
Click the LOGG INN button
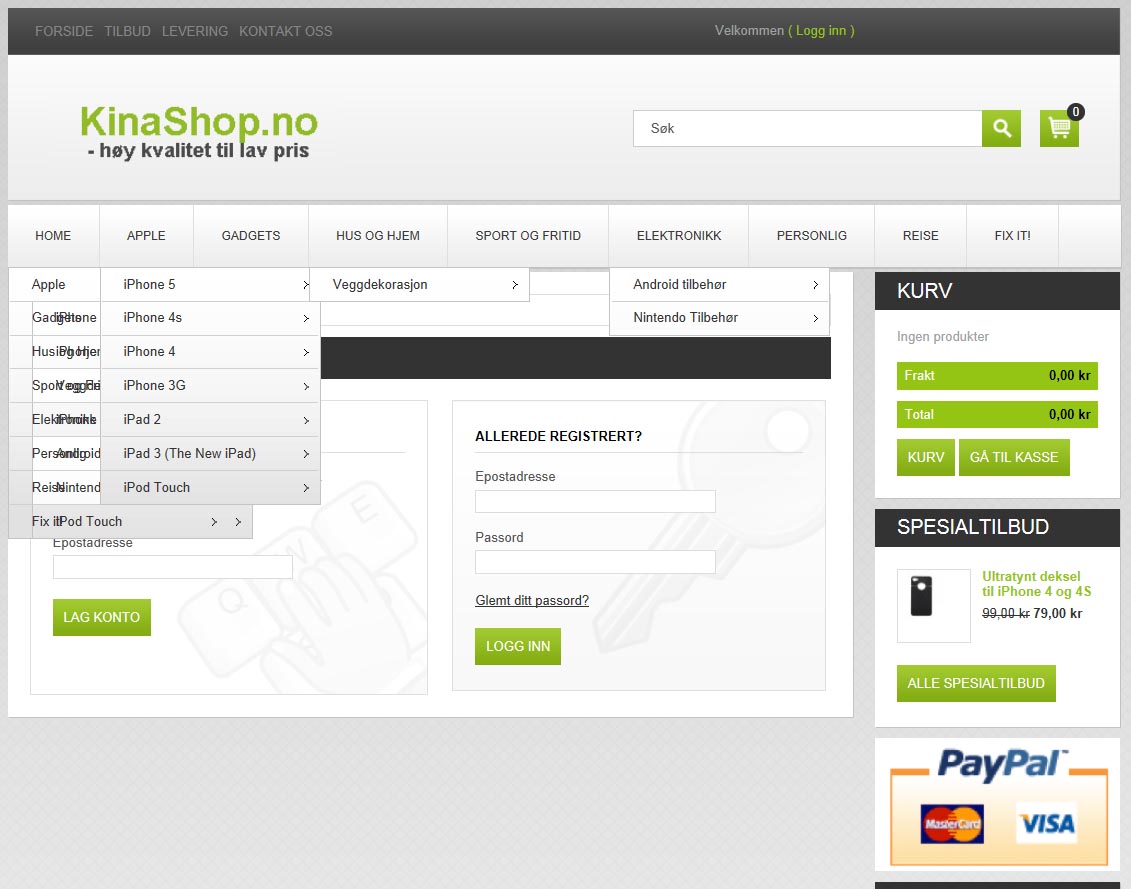click(x=518, y=647)
